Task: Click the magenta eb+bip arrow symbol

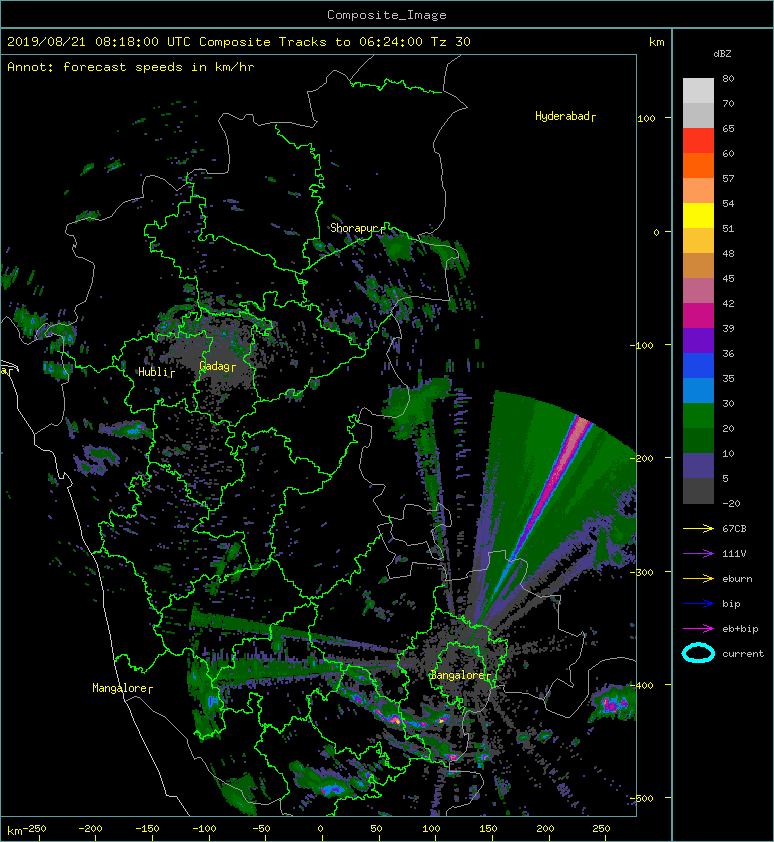Action: click(x=698, y=629)
